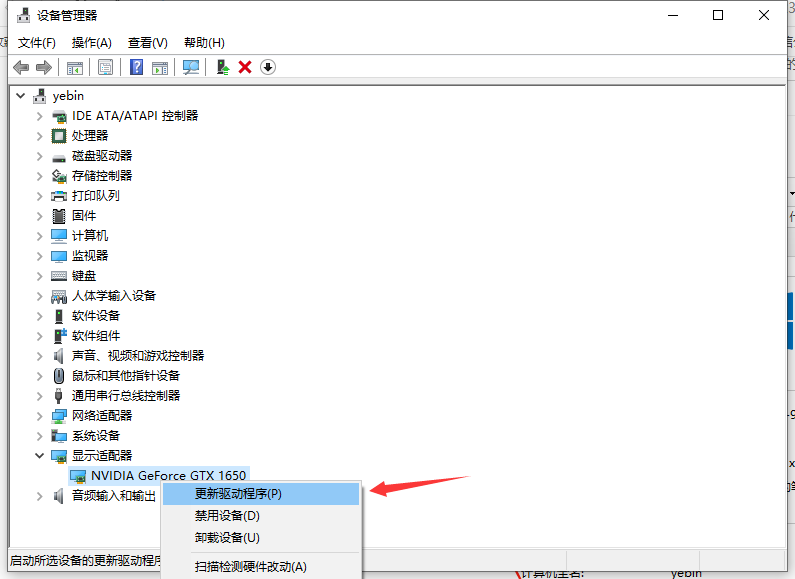Select the root computer node yebin
The height and width of the screenshot is (579, 795).
[68, 96]
